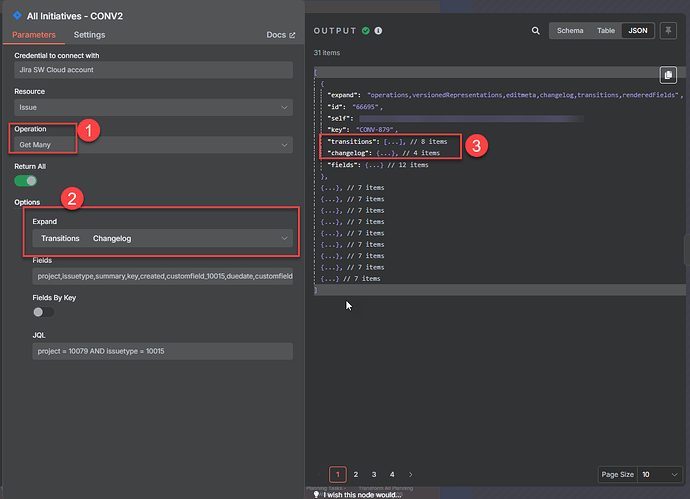The height and width of the screenshot is (499, 690).
Task: Go to output page 3
Action: coord(374,474)
